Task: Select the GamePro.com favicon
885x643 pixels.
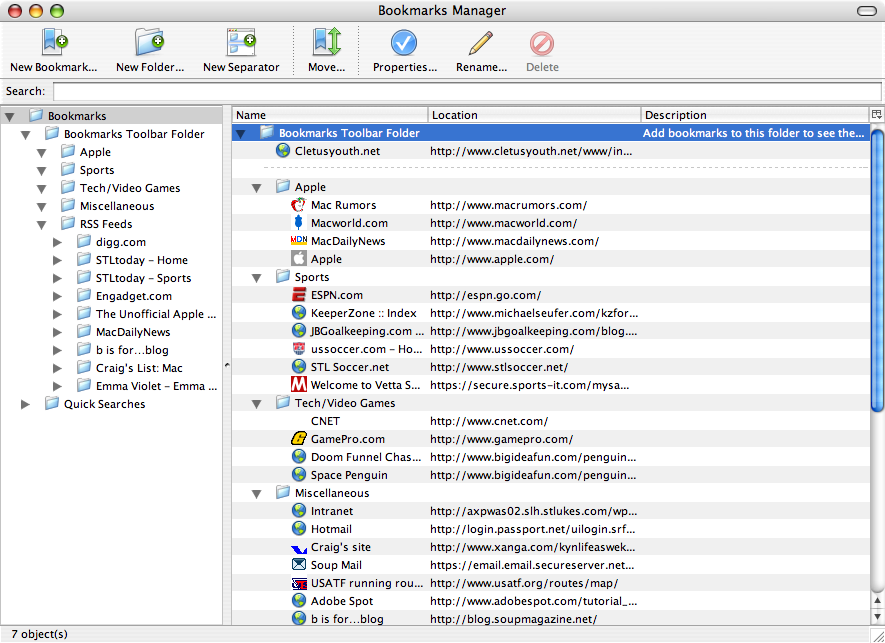Action: pos(299,439)
